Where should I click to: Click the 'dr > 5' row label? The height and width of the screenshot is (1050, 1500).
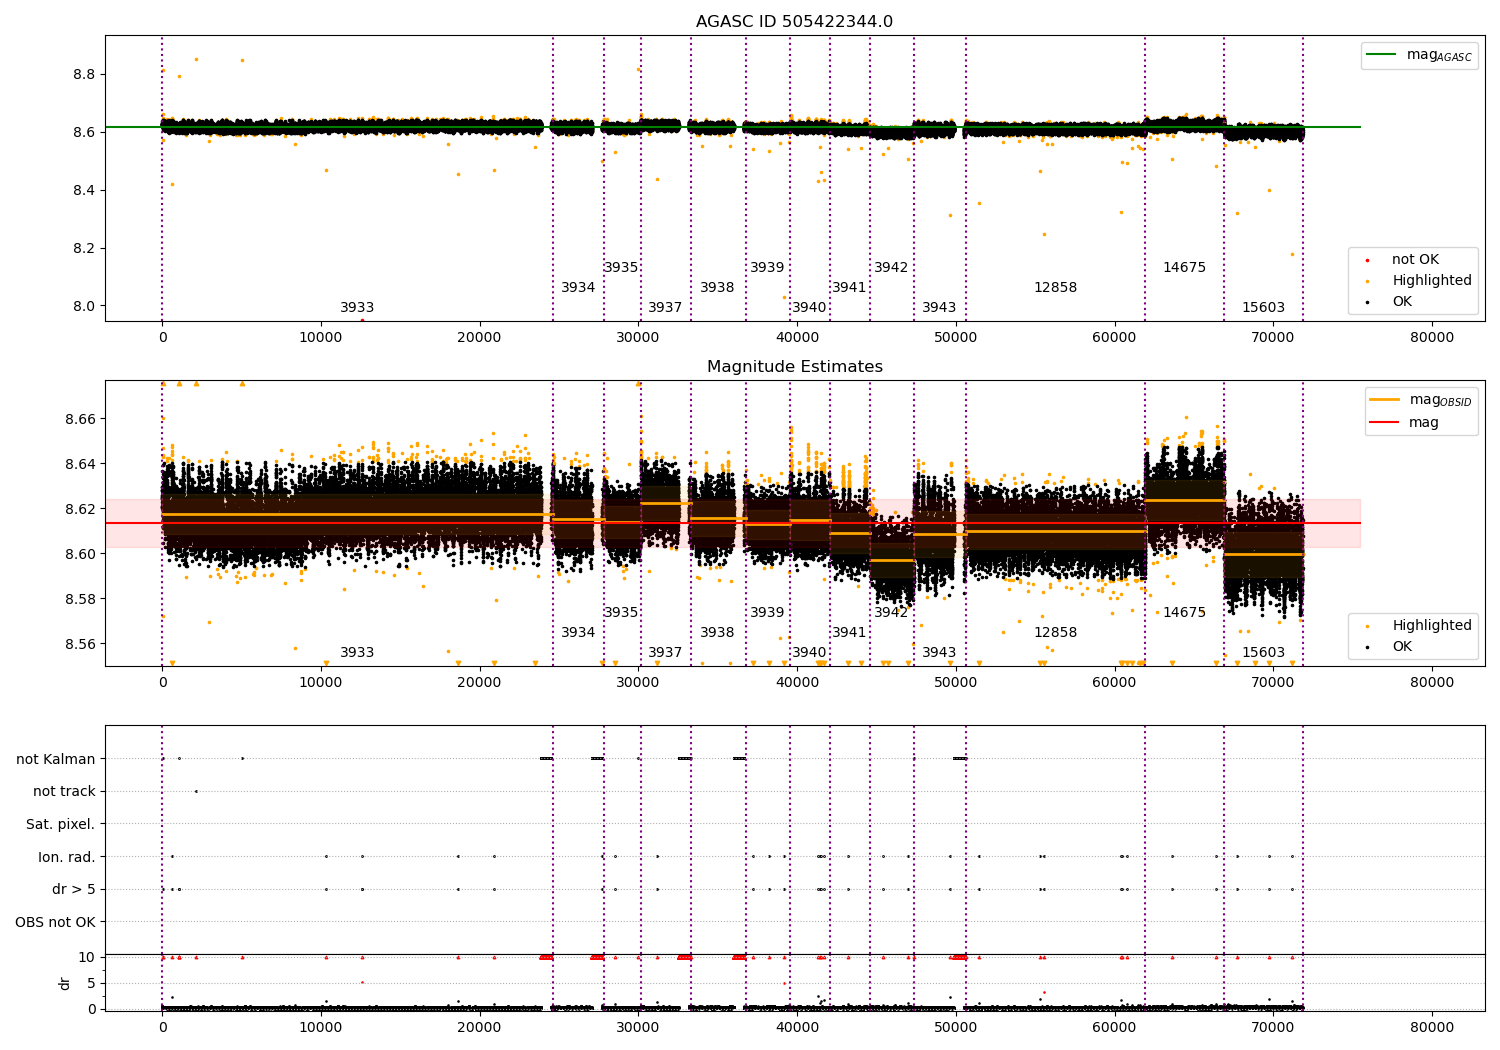(74, 890)
